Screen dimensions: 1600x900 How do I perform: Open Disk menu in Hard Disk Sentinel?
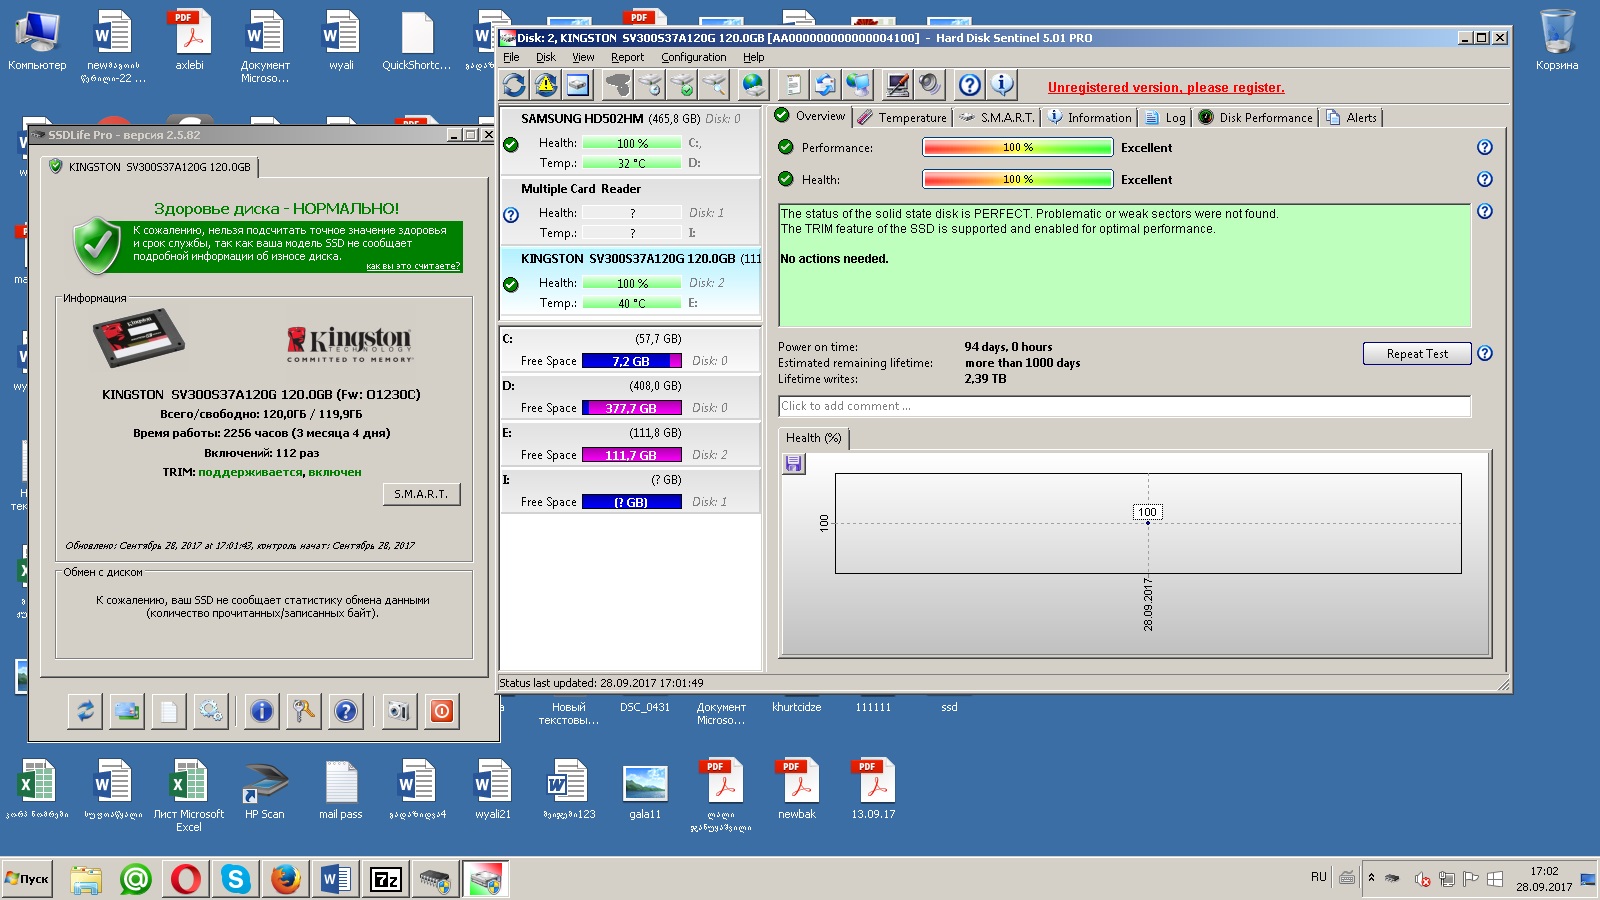[x=546, y=57]
